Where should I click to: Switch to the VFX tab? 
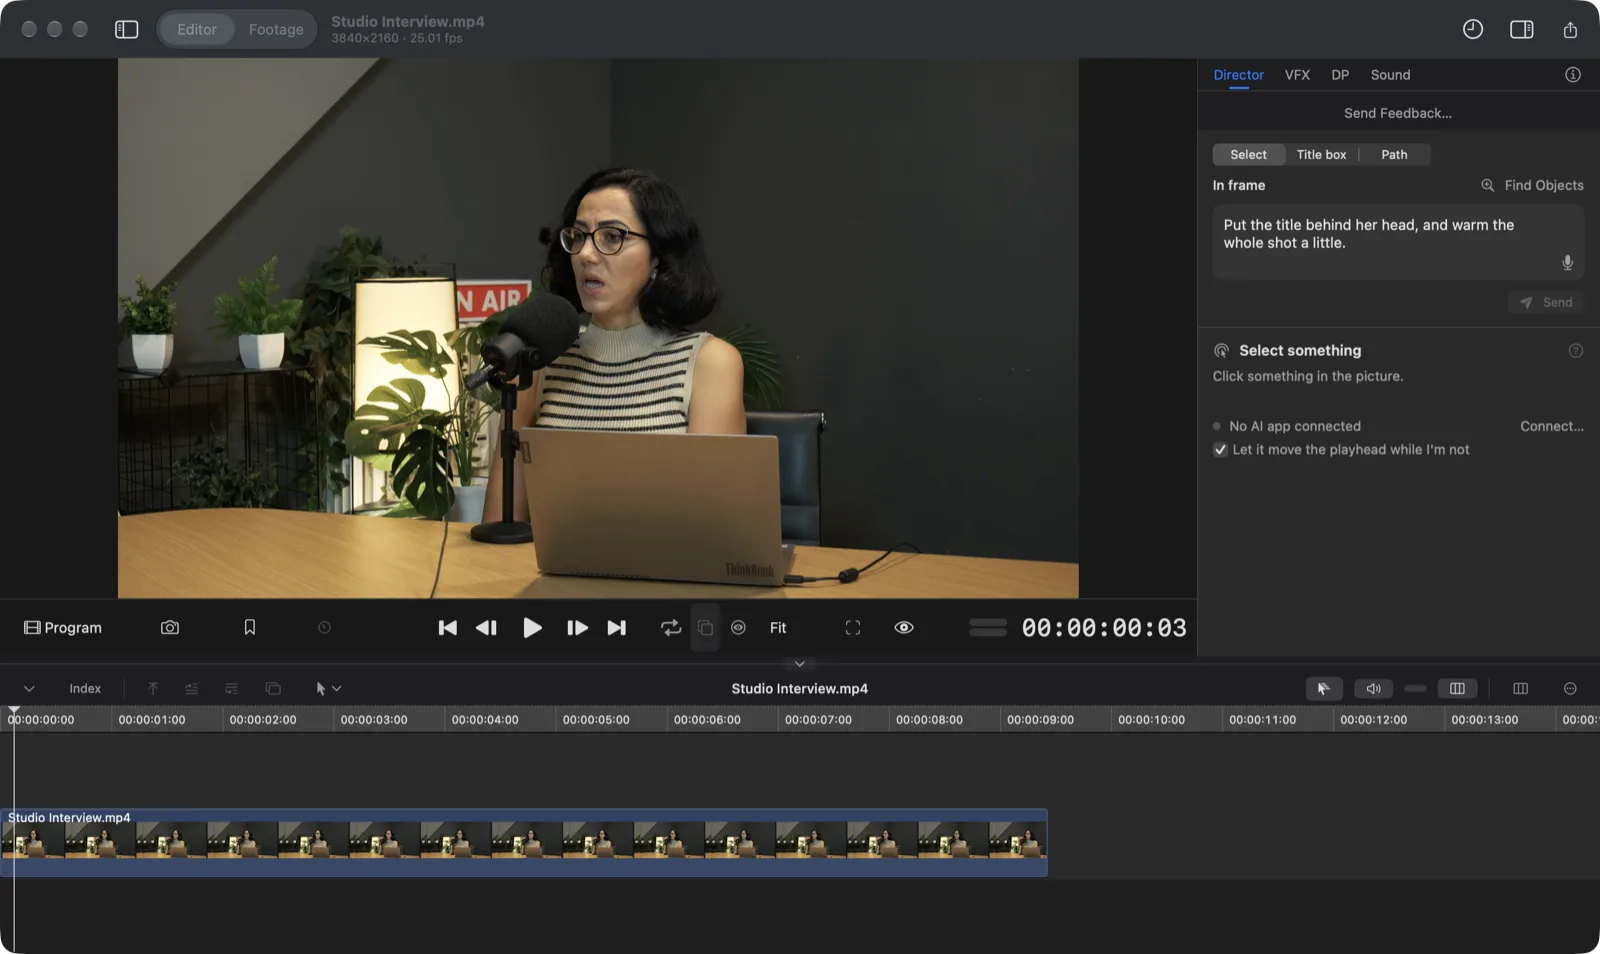coord(1297,75)
